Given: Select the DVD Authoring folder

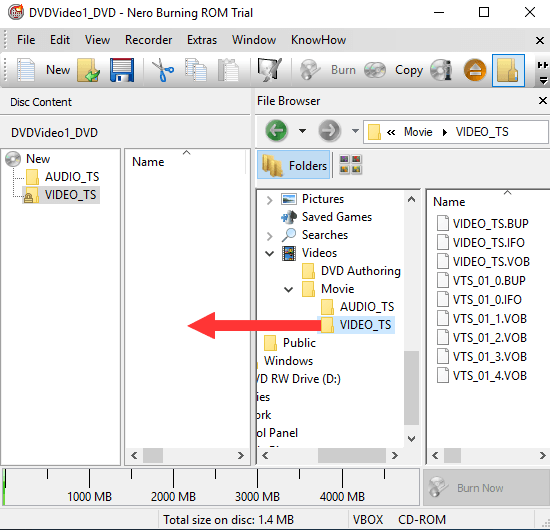Looking at the screenshot, I should click(x=361, y=271).
